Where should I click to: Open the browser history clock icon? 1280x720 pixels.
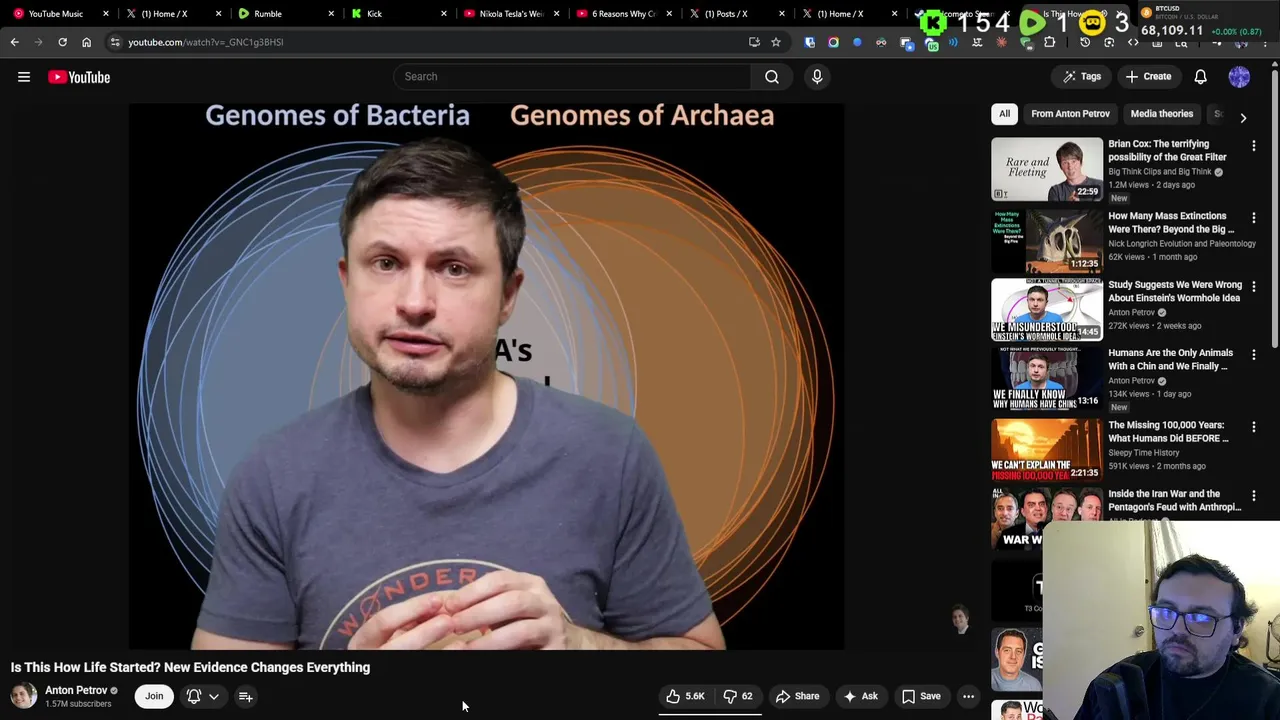[x=1085, y=42]
